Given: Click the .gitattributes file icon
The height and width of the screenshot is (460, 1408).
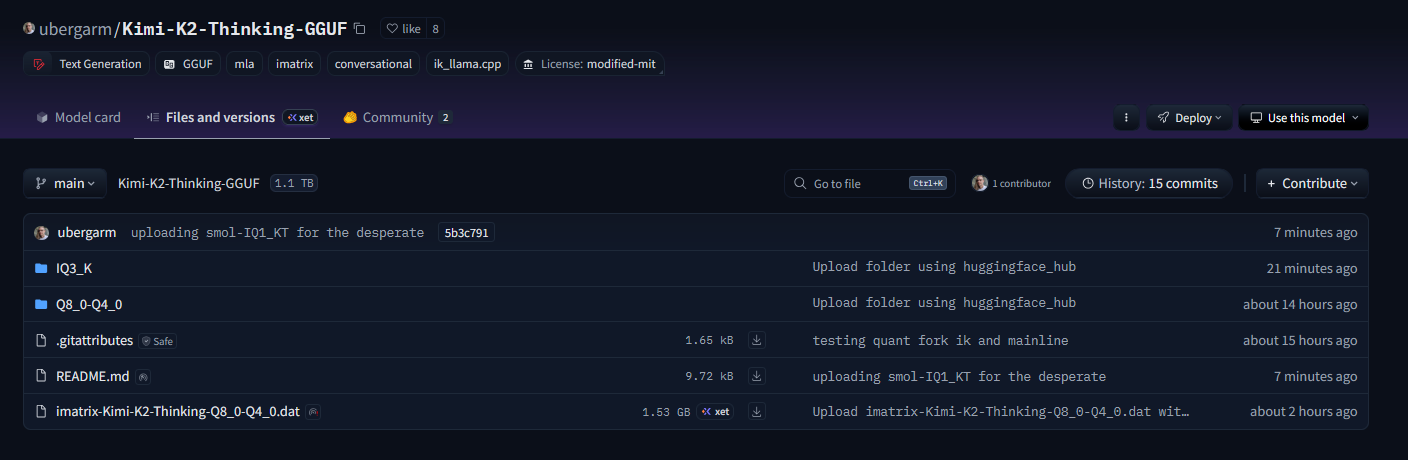Looking at the screenshot, I should [x=41, y=340].
